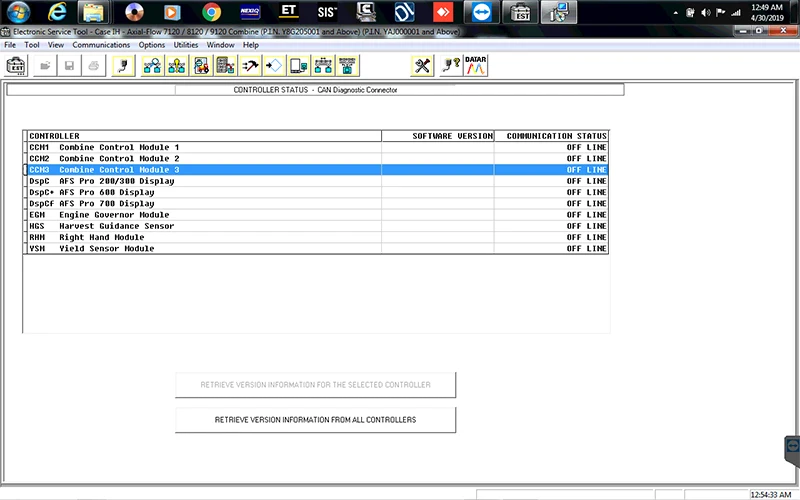Click OFF LINE status for EGM row

coord(586,215)
